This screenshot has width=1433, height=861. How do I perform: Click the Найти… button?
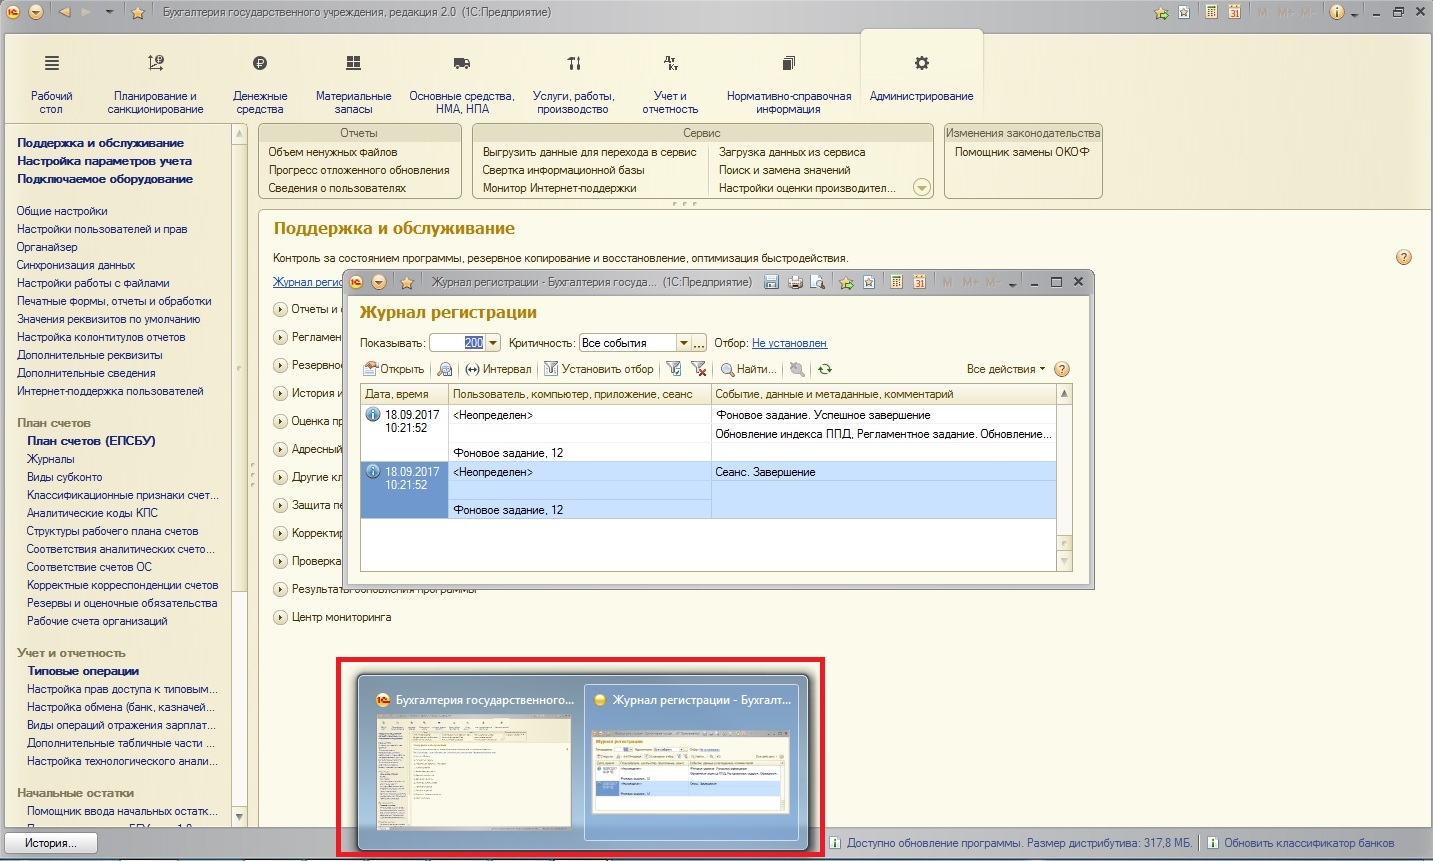click(x=748, y=369)
